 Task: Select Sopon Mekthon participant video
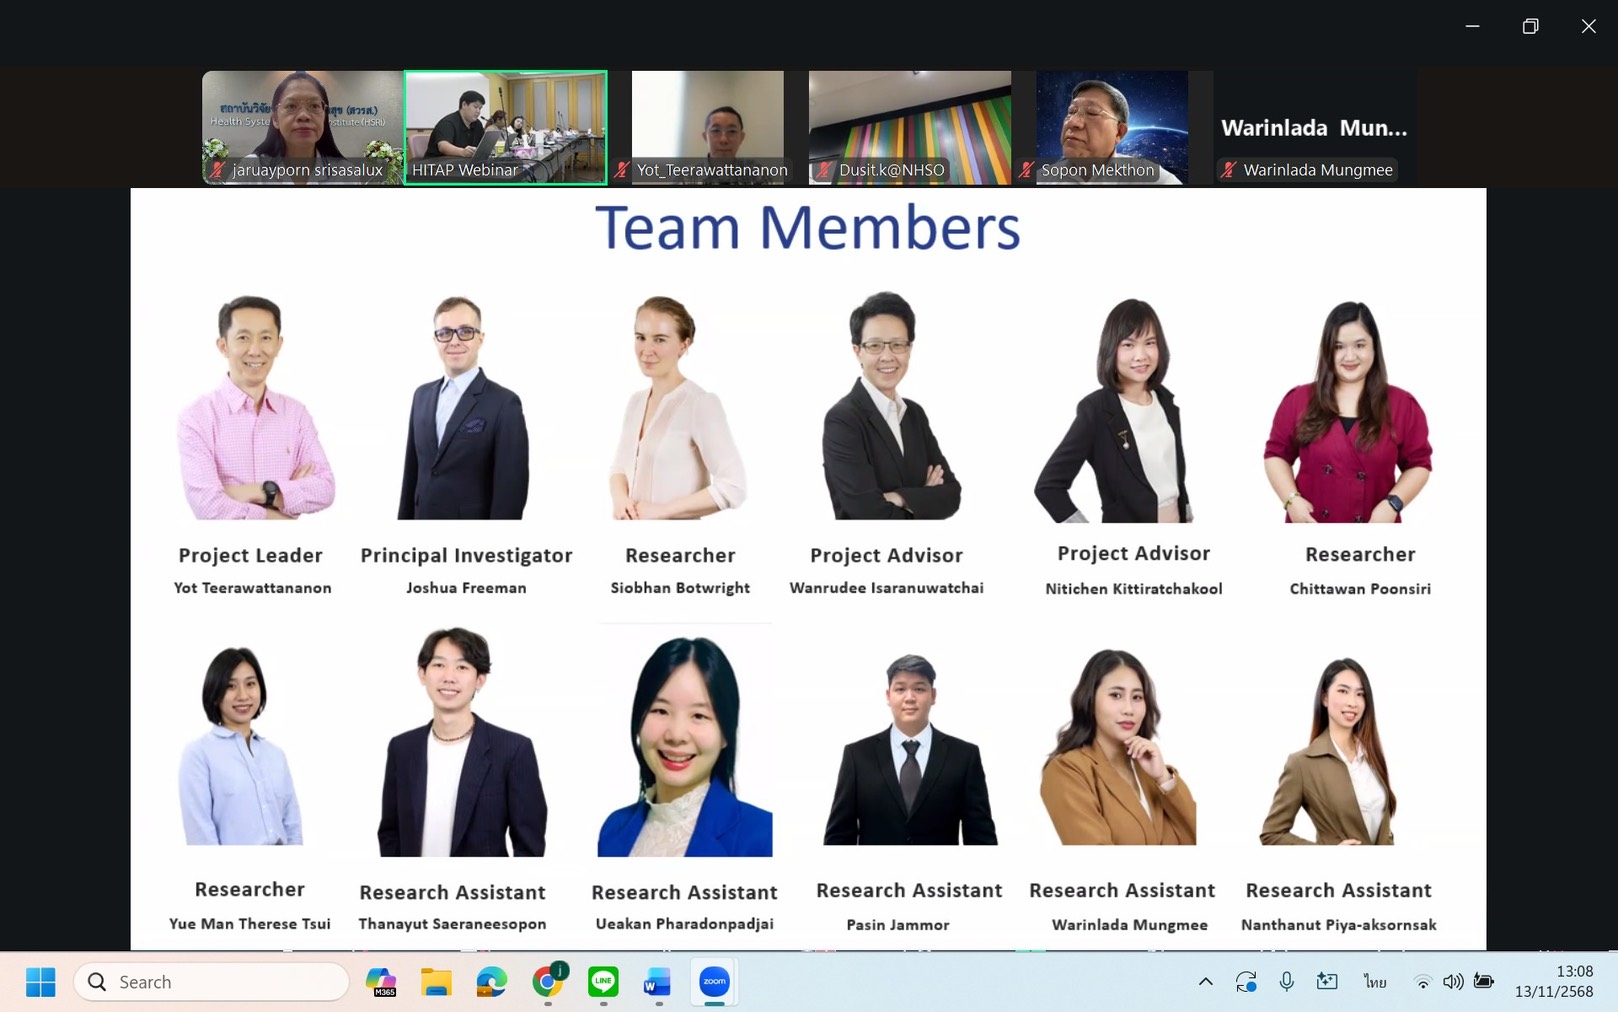[1111, 127]
